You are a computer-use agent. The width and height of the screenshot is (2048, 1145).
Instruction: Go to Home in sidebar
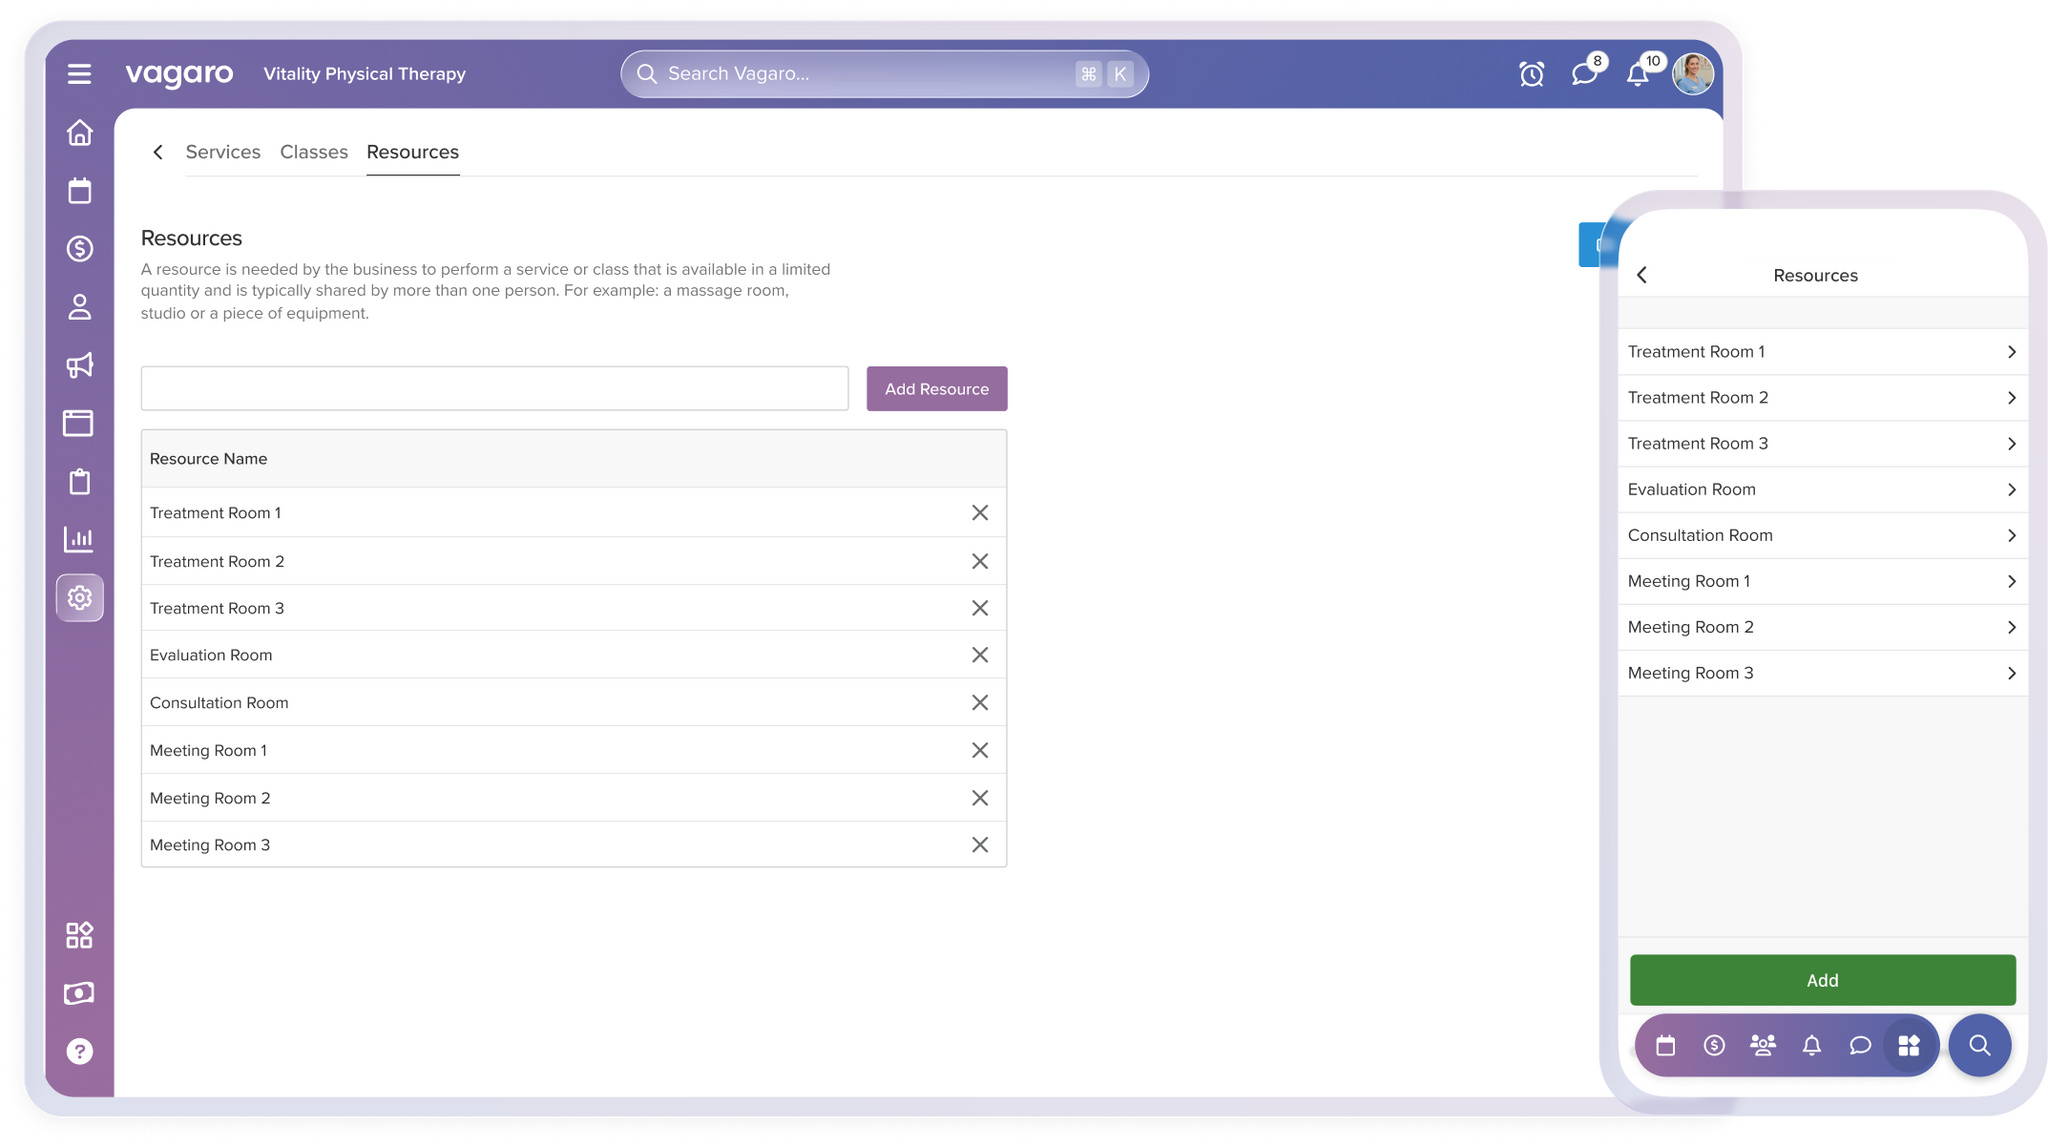(x=79, y=132)
